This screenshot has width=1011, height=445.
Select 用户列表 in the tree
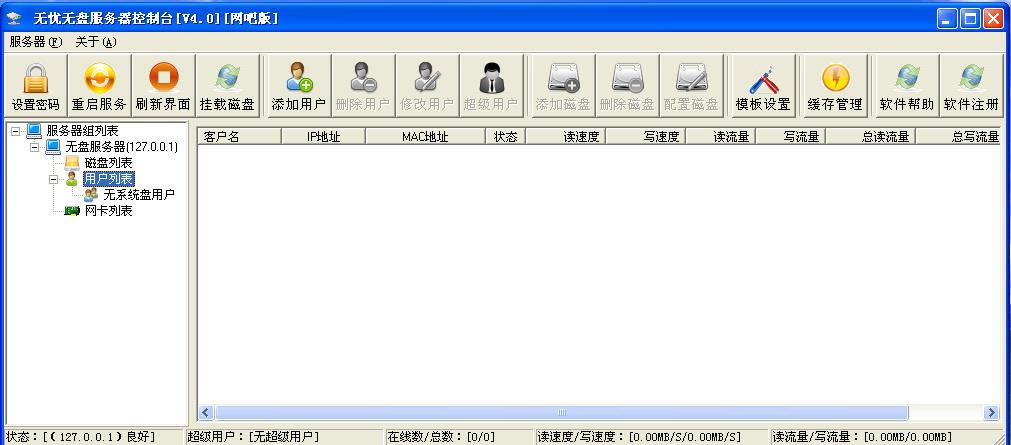[x=108, y=179]
